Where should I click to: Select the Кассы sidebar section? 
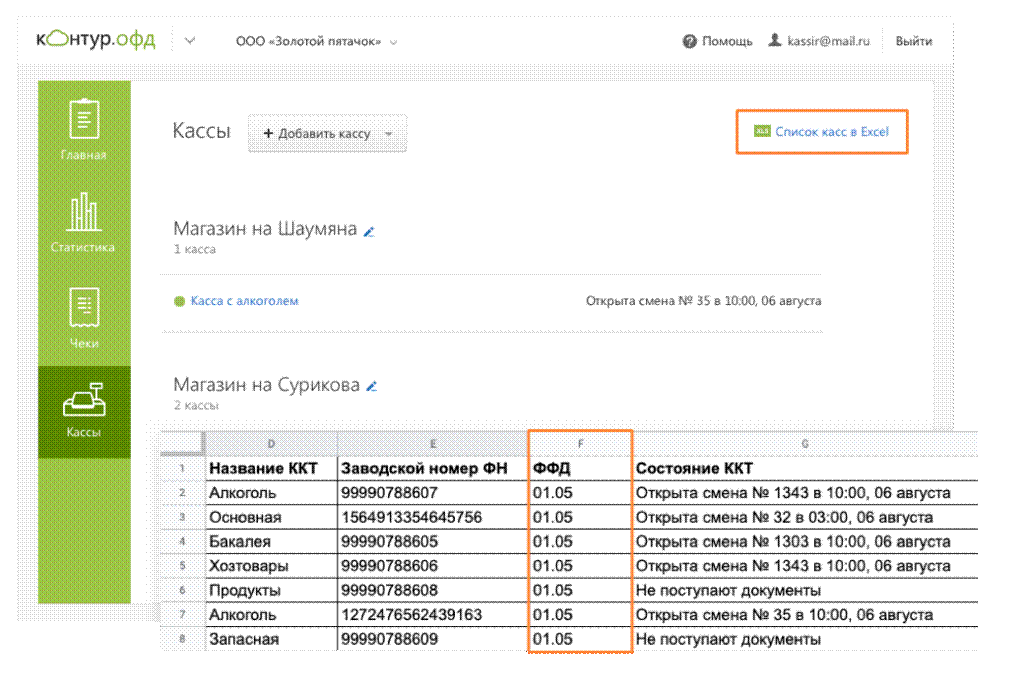click(84, 411)
